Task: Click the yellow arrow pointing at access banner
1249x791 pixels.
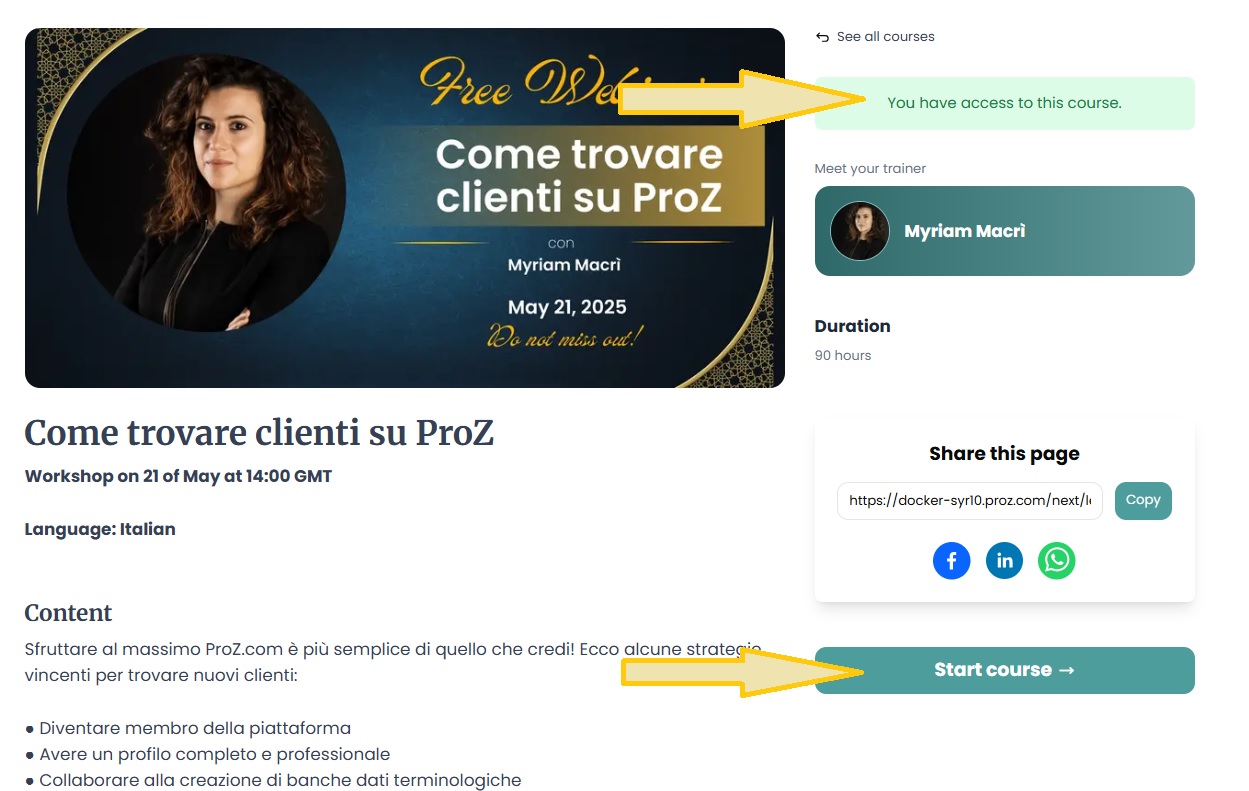Action: (743, 99)
